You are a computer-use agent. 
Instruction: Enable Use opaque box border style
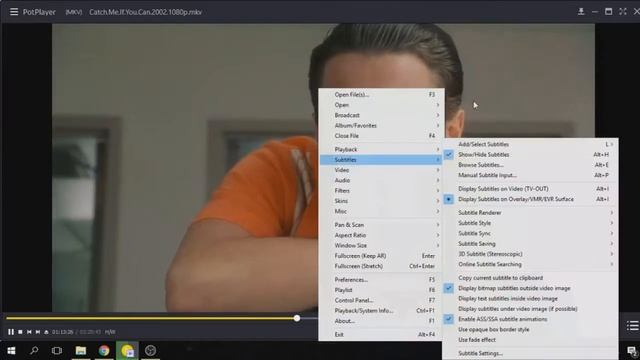click(530, 329)
